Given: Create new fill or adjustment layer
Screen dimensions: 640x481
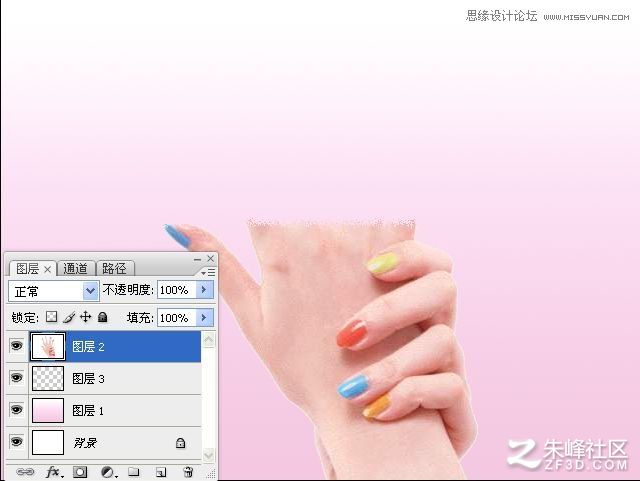Looking at the screenshot, I should point(108,472).
